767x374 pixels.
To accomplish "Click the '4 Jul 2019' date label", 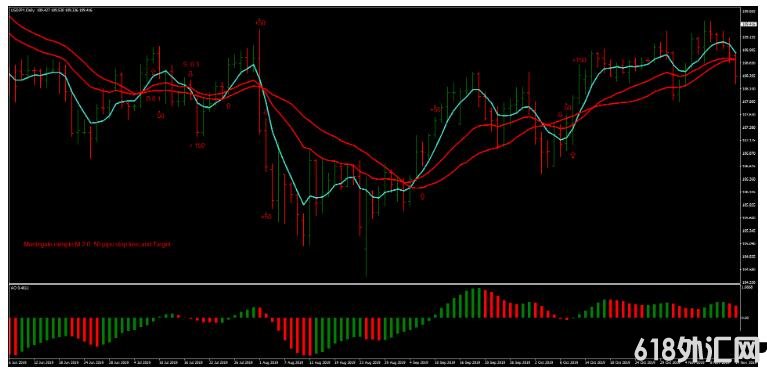I will [143, 364].
